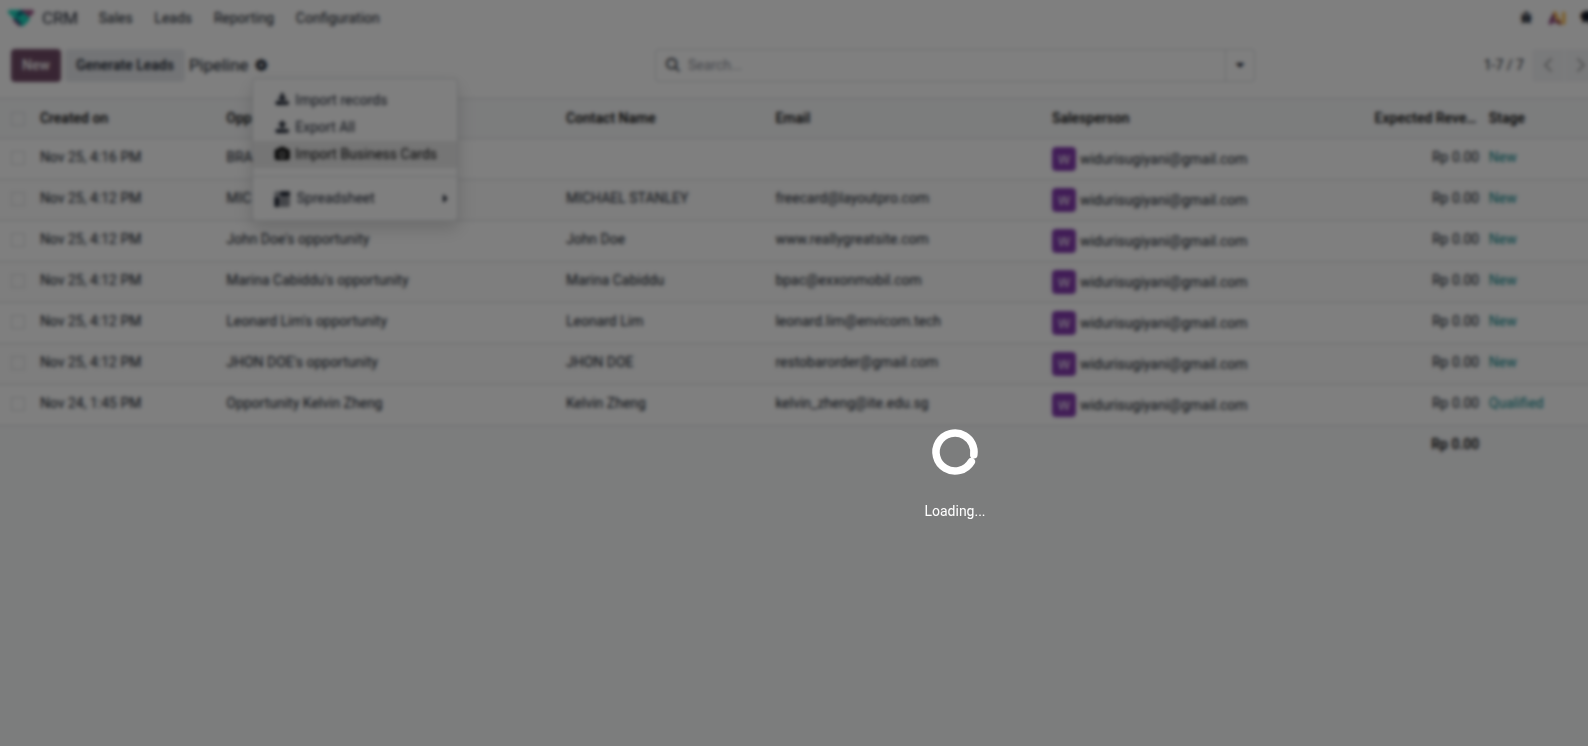Click the Spreadsheet menu icon
The width and height of the screenshot is (1588, 746).
click(x=282, y=198)
